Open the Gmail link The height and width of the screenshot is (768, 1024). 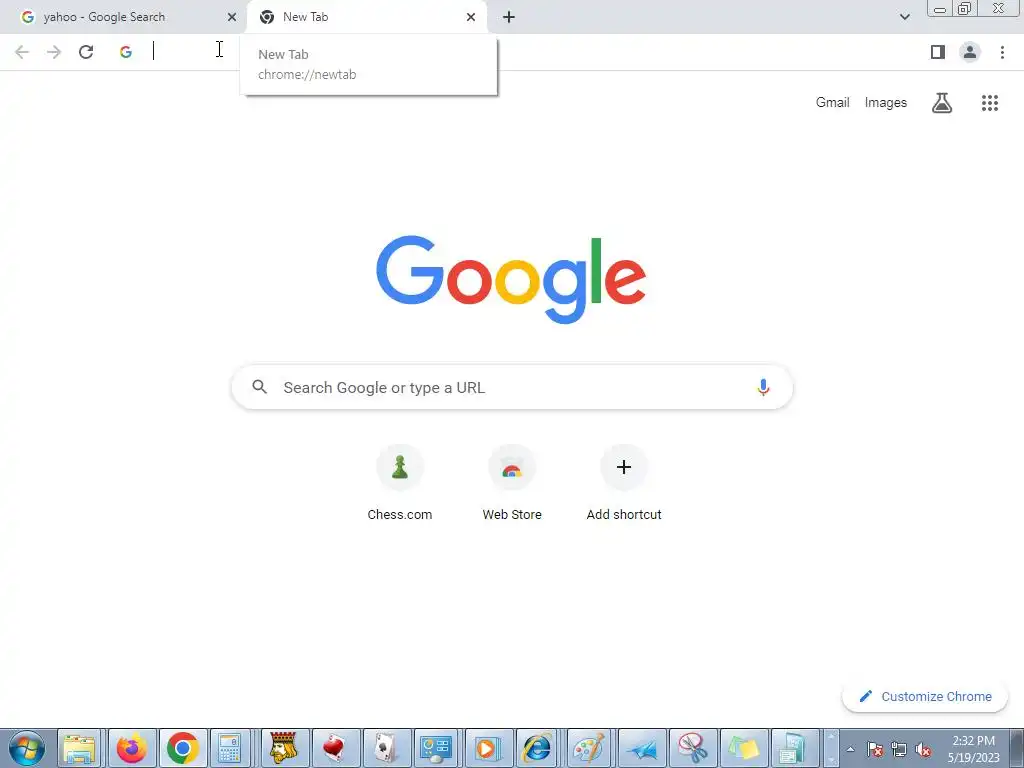pyautogui.click(x=832, y=103)
